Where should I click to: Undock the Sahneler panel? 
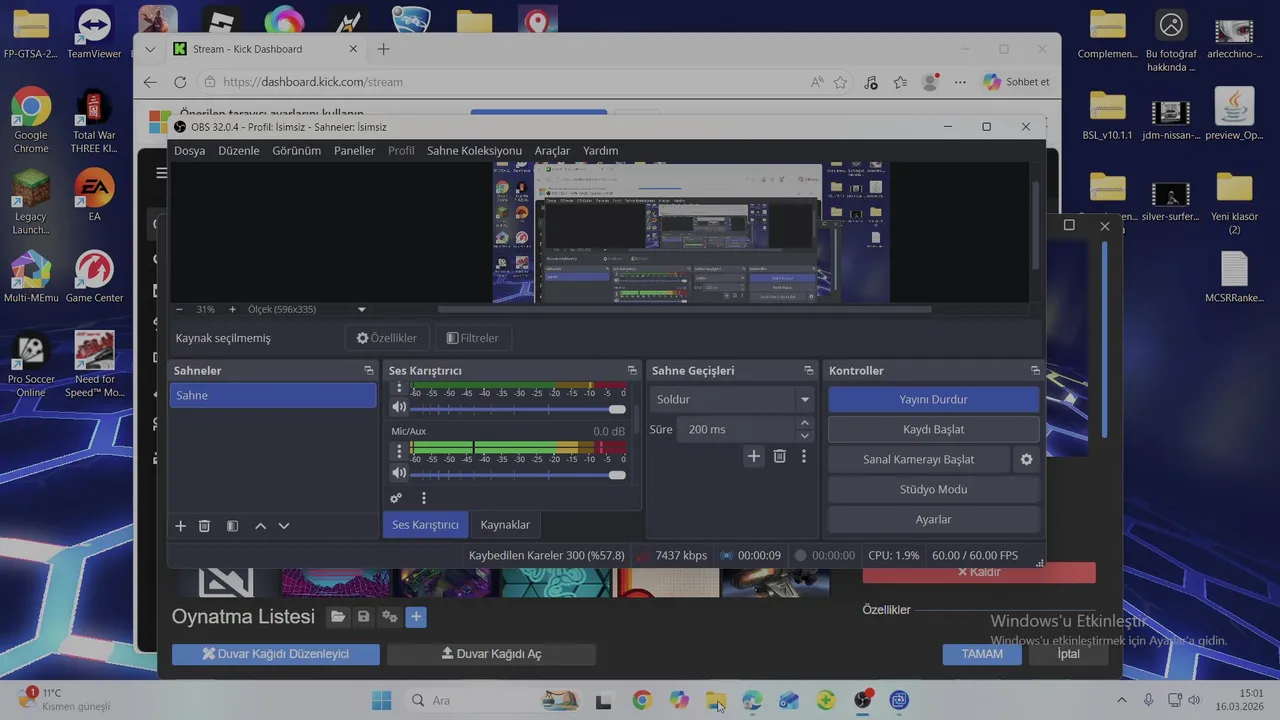369,371
